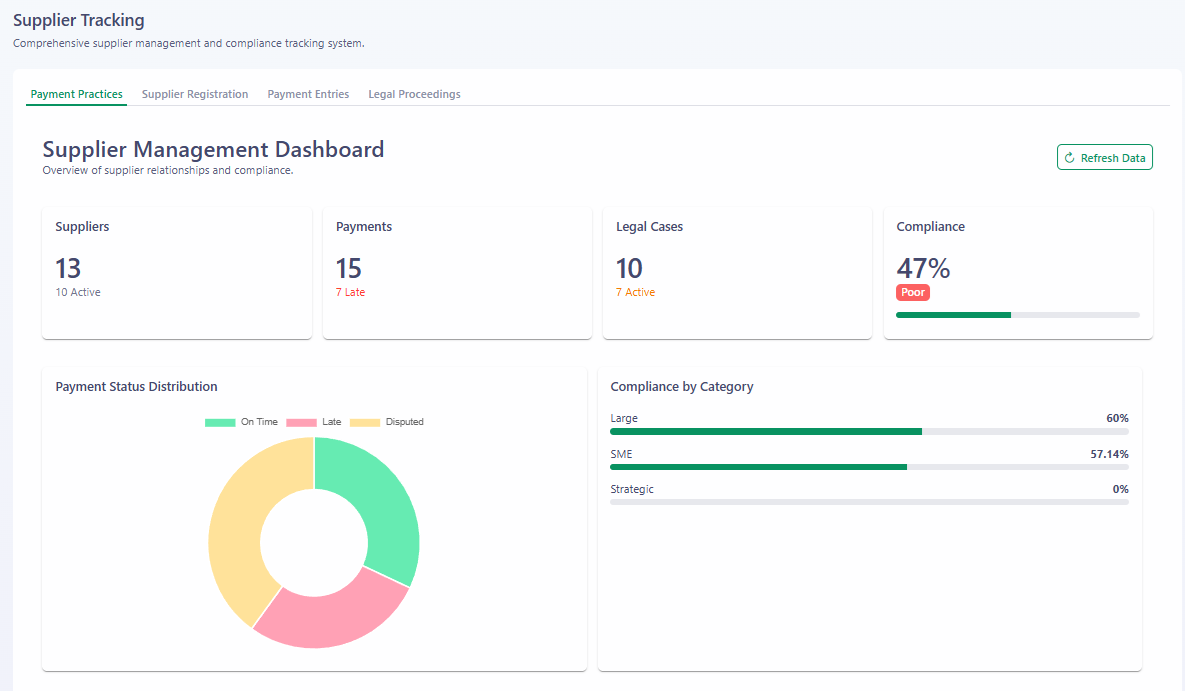Click the Compliance by Category heading
The width and height of the screenshot is (1185, 691).
[x=682, y=386]
